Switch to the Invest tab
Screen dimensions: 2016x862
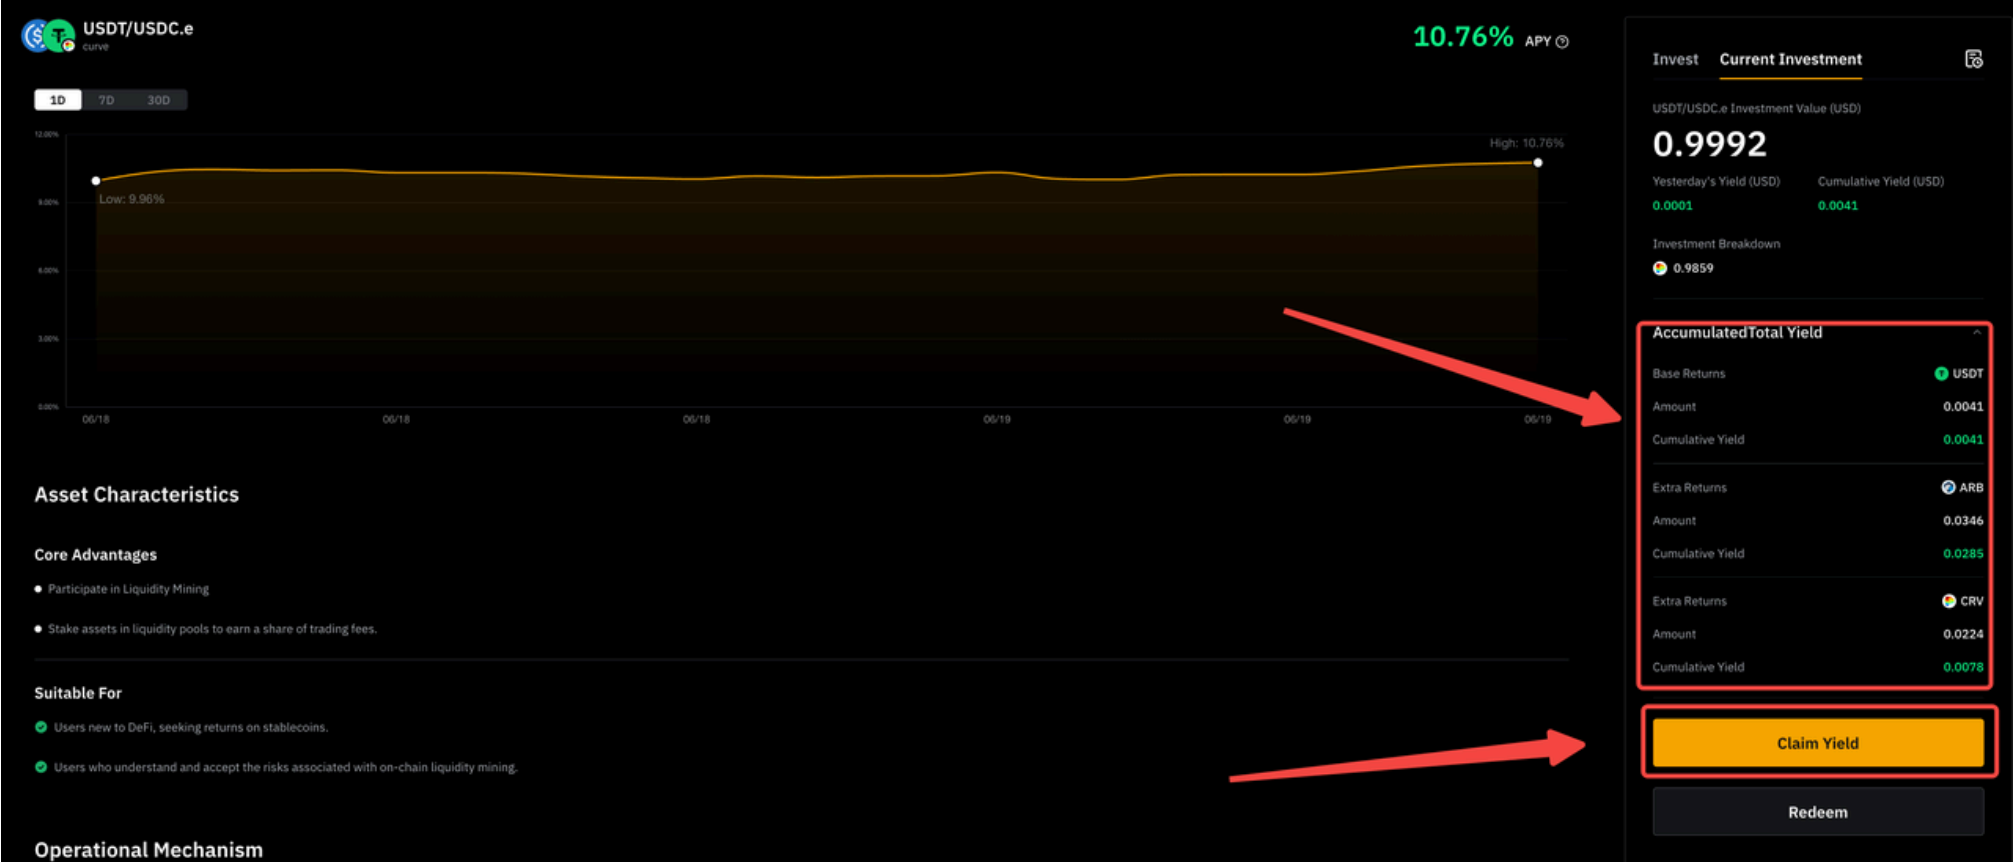point(1674,60)
